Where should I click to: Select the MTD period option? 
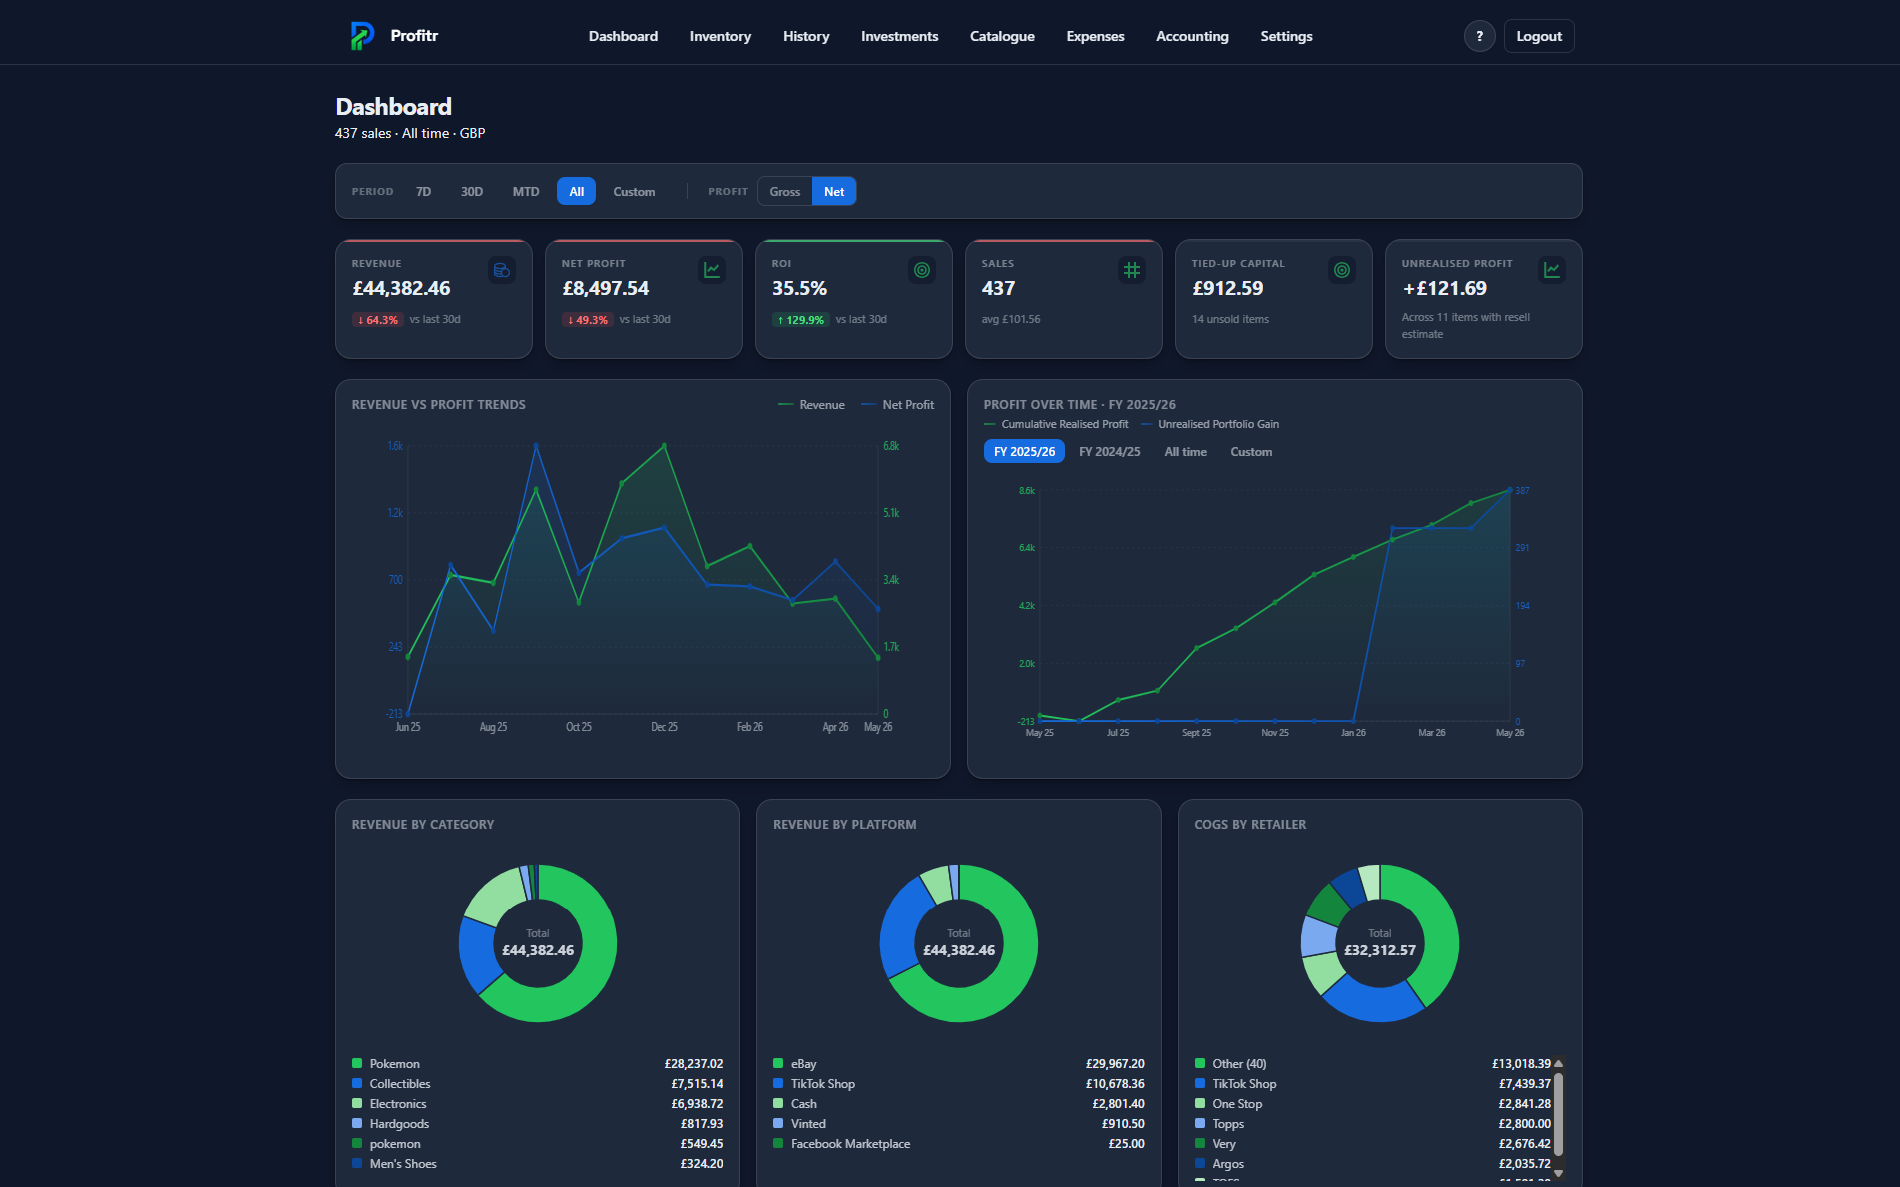click(x=526, y=191)
